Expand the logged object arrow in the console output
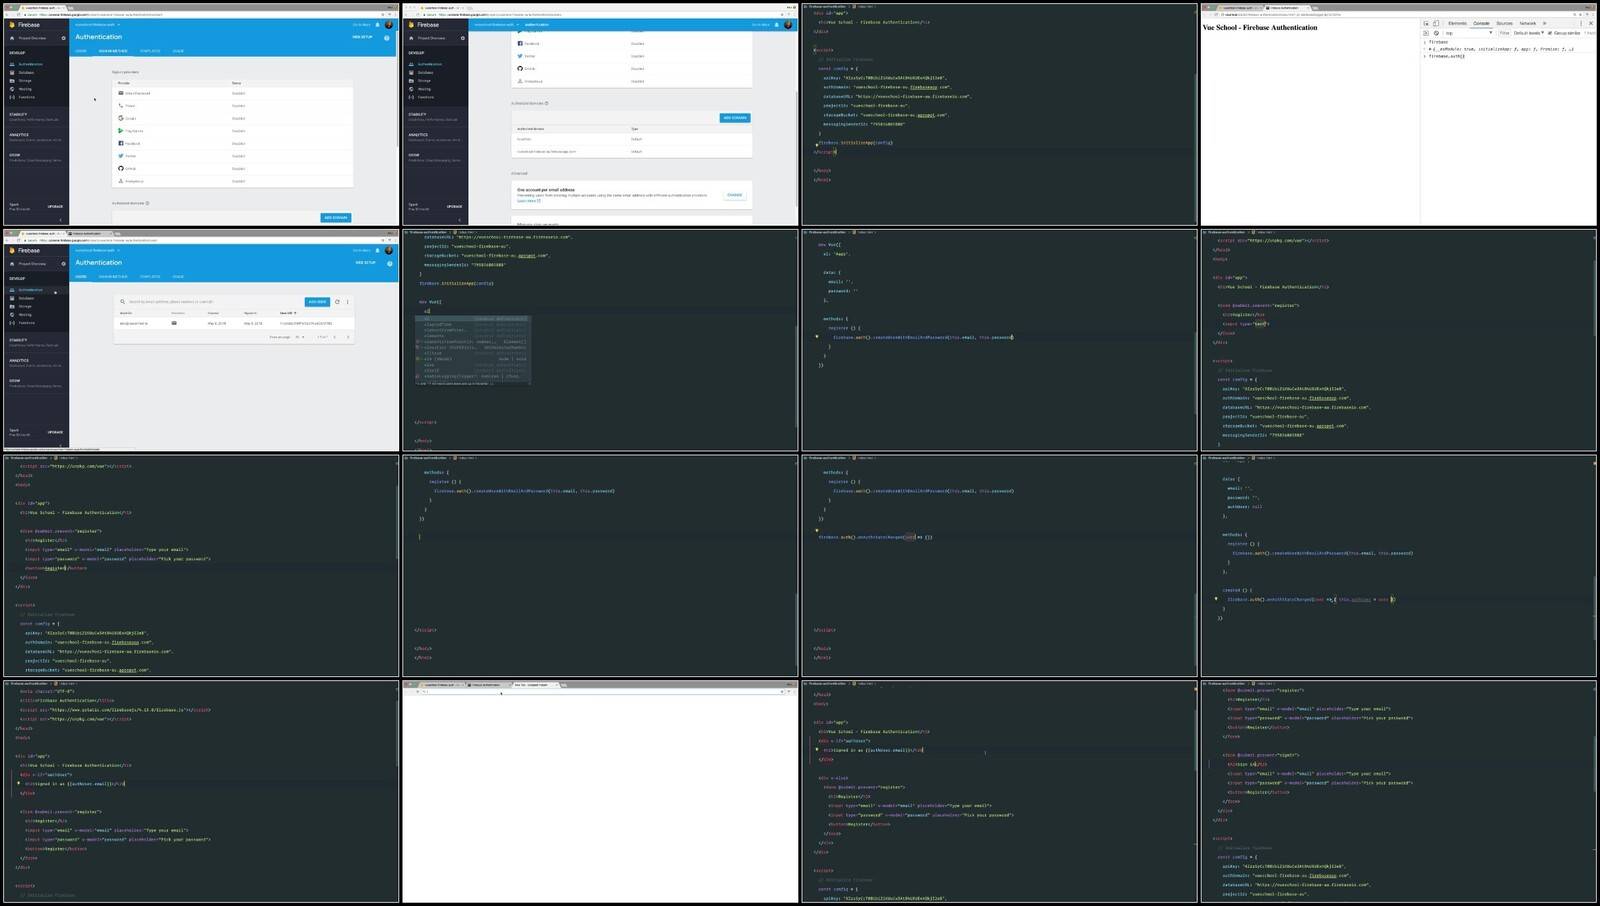 coord(1430,49)
